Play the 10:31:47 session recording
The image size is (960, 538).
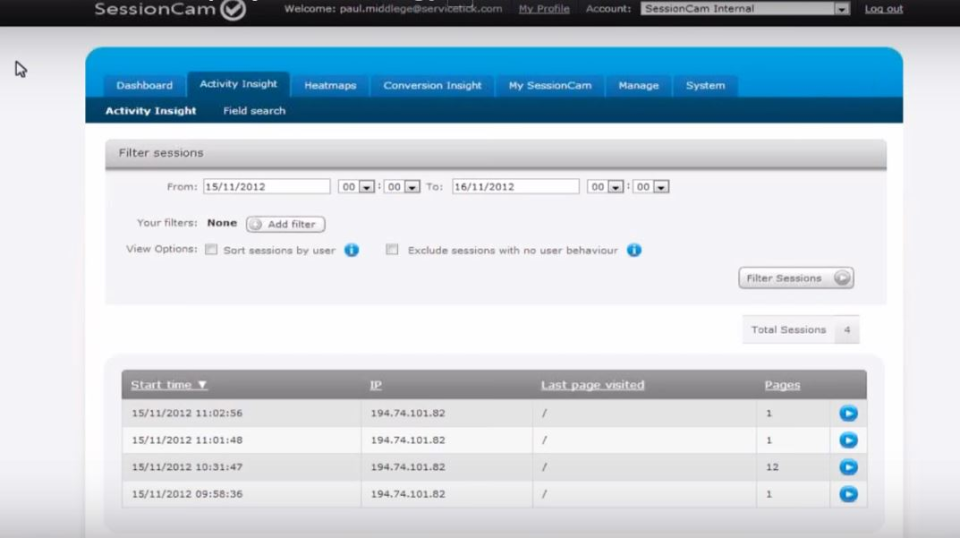pyautogui.click(x=848, y=467)
